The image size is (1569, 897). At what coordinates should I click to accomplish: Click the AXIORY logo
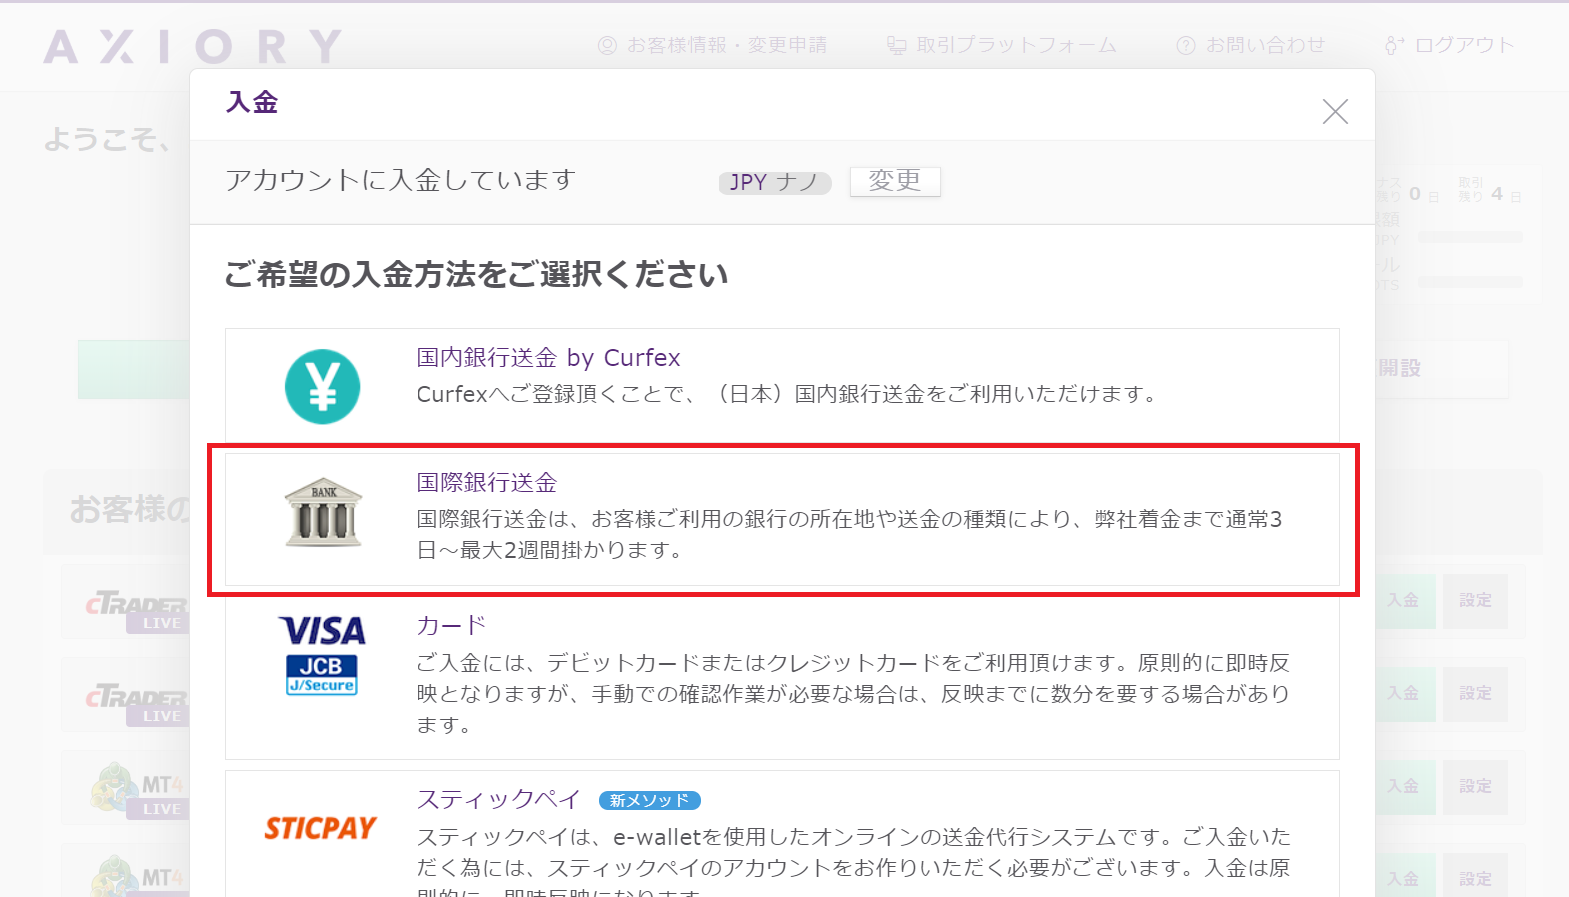pos(193,46)
